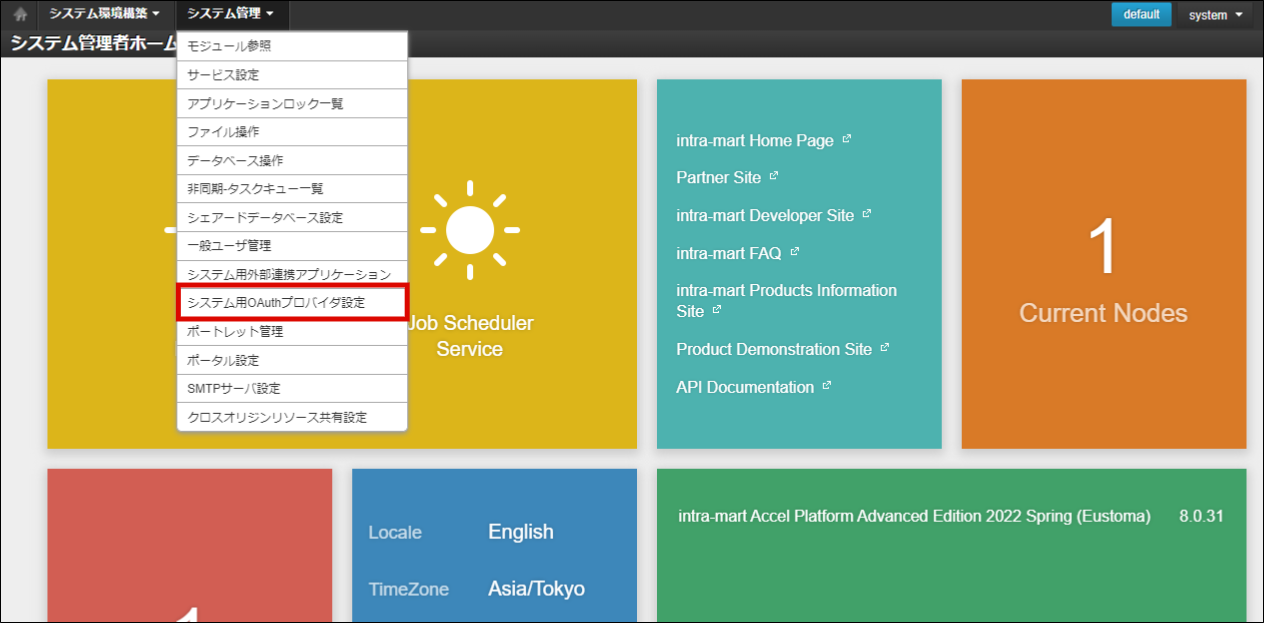Click external link icon beside intra-mart FAQ
The height and width of the screenshot is (623, 1264).
tap(795, 252)
